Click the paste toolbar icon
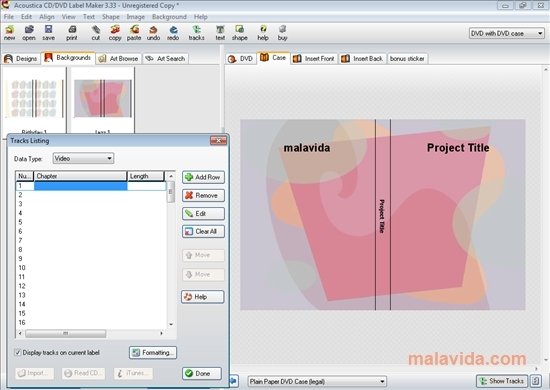Screen dimensions: 550x390 point(134,33)
